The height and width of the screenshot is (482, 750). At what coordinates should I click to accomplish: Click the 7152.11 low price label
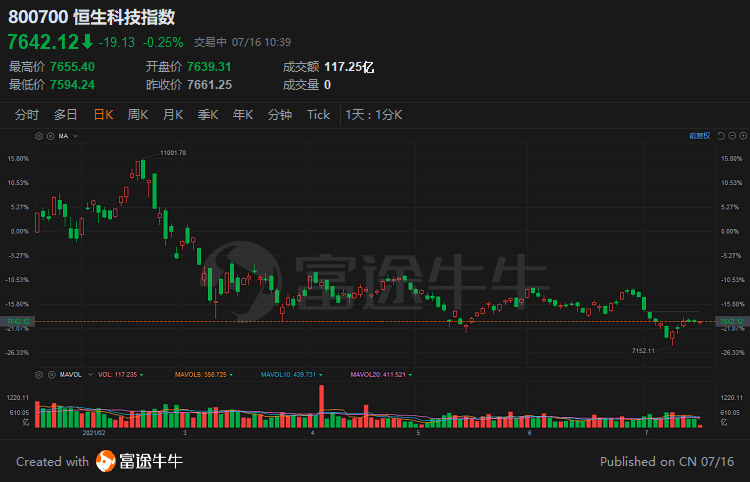643,351
